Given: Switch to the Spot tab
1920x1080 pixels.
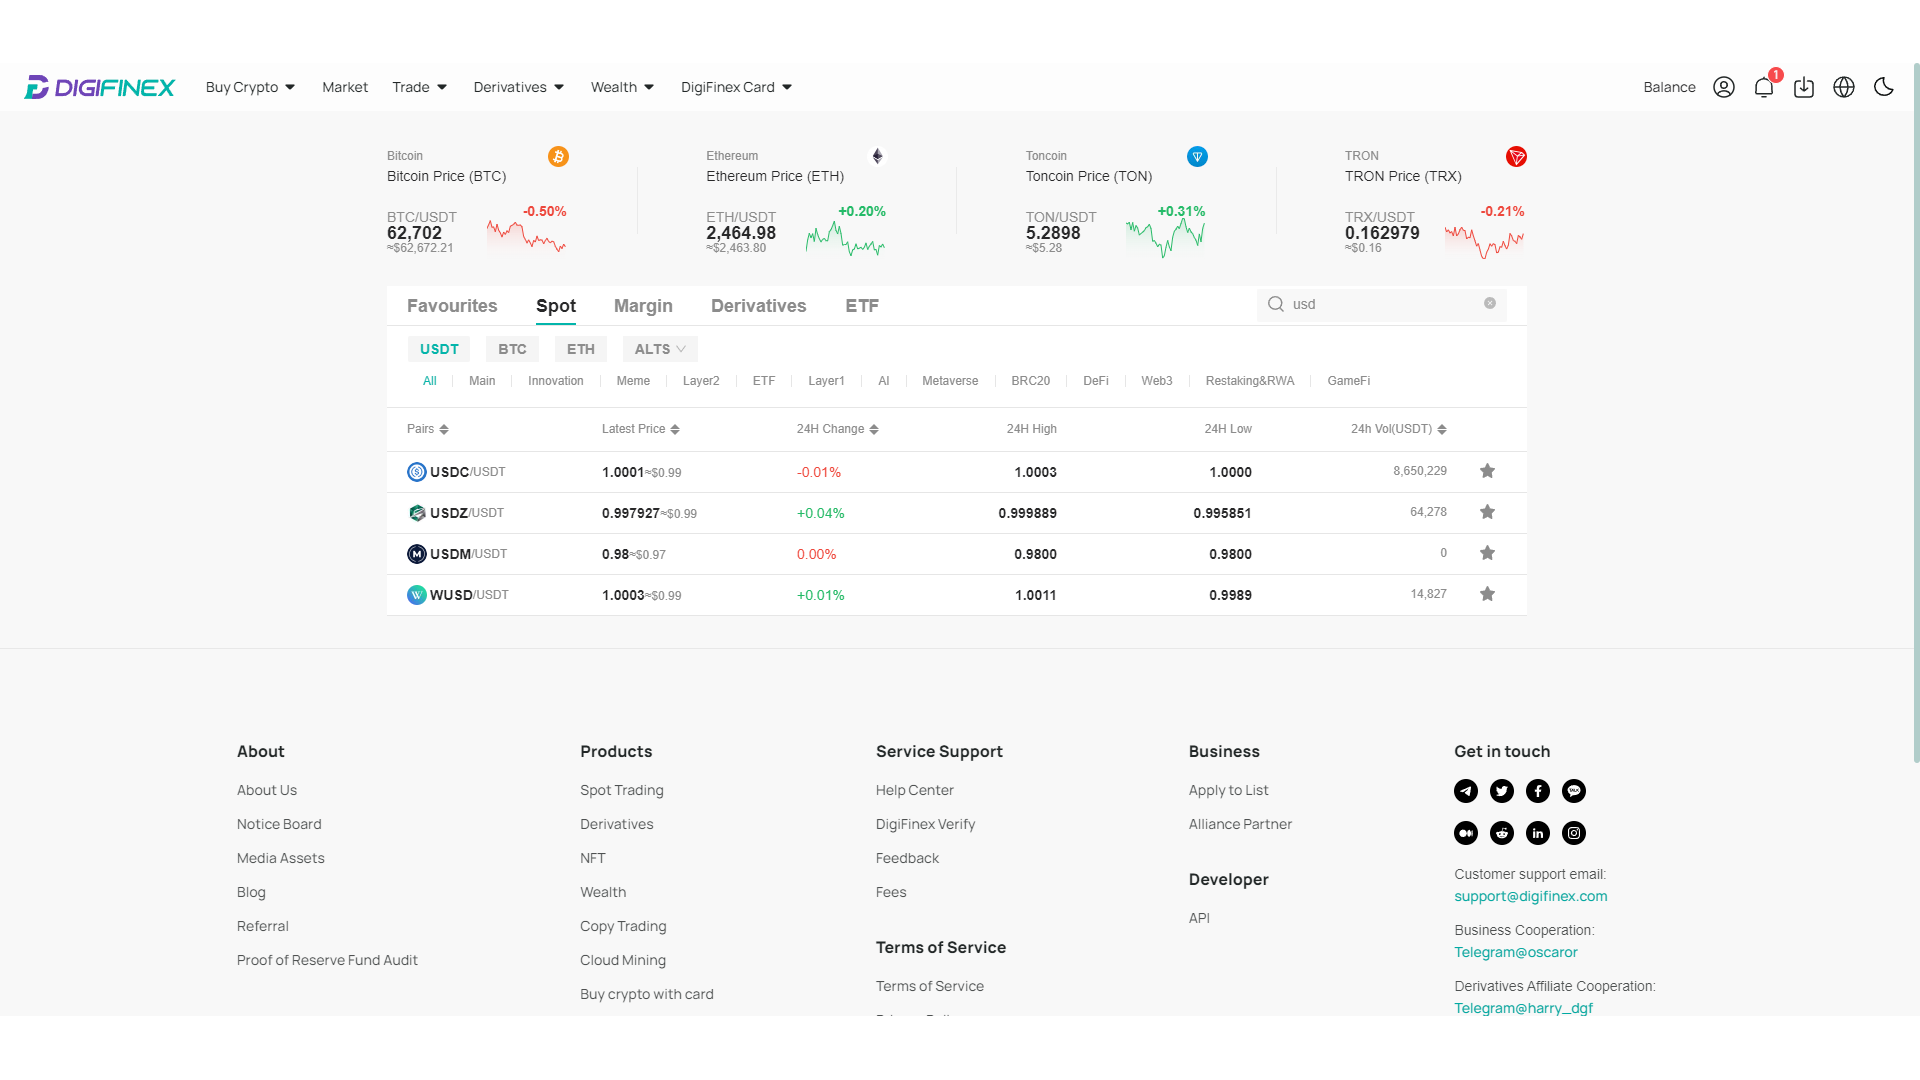Looking at the screenshot, I should coord(556,306).
